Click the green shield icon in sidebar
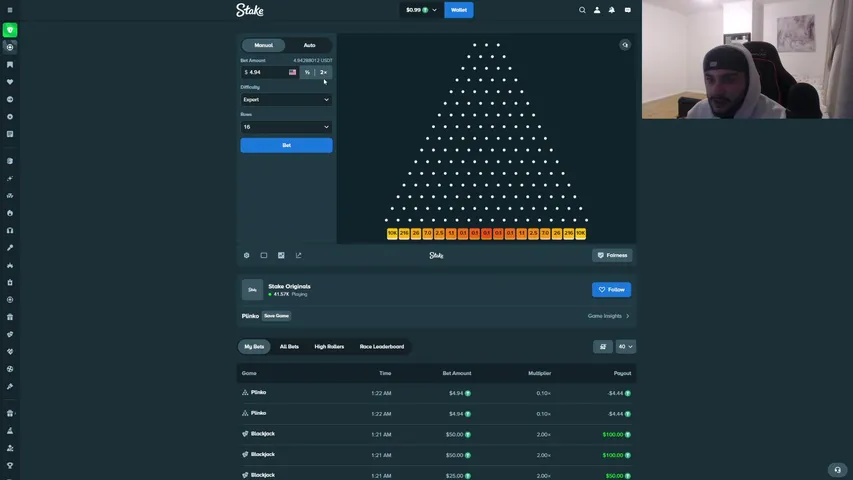This screenshot has width=853, height=480. click(10, 30)
